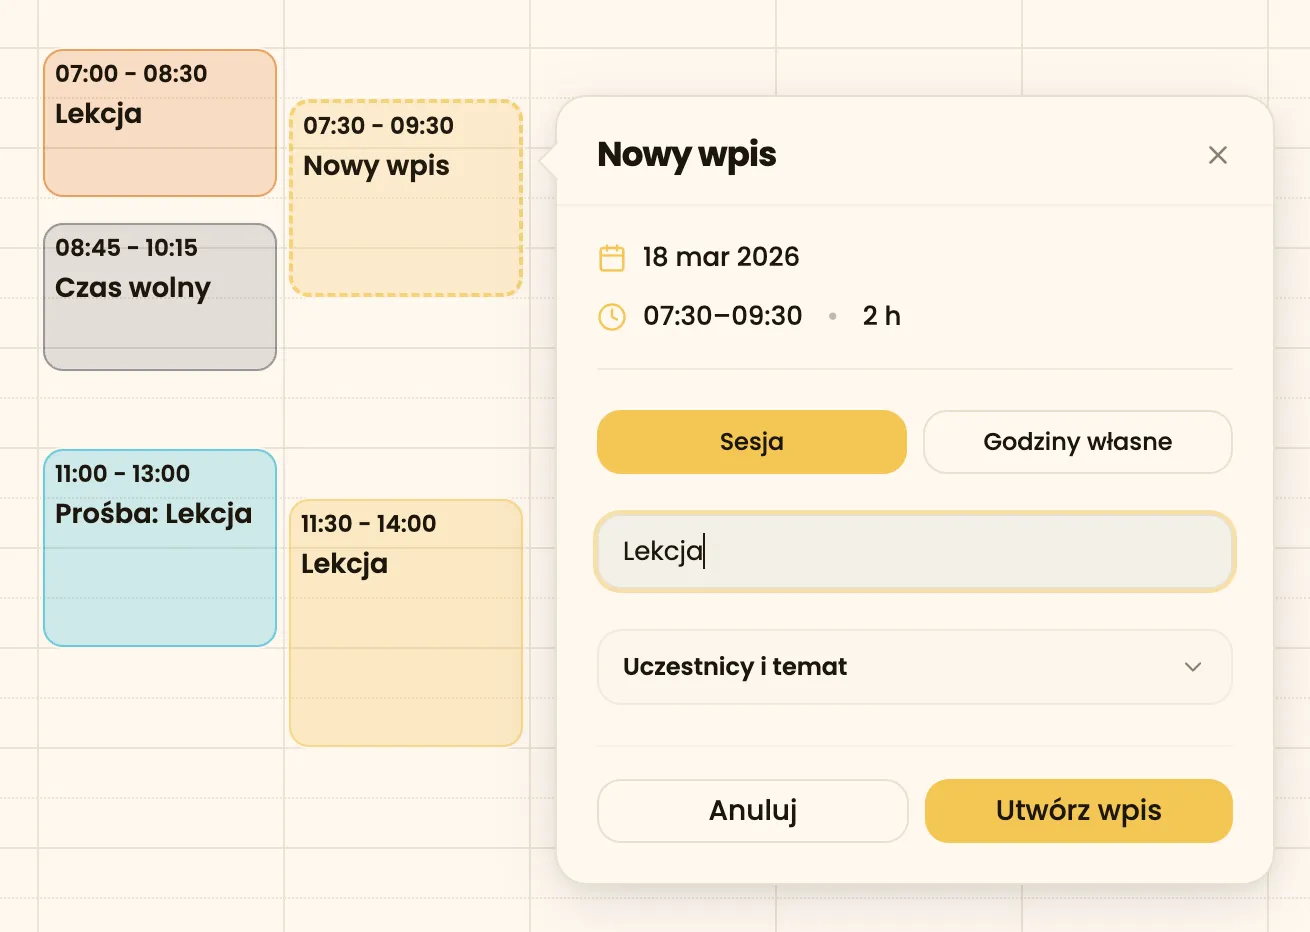Open the Prośba: Lekcja request event
The height and width of the screenshot is (932, 1310).
click(x=160, y=548)
